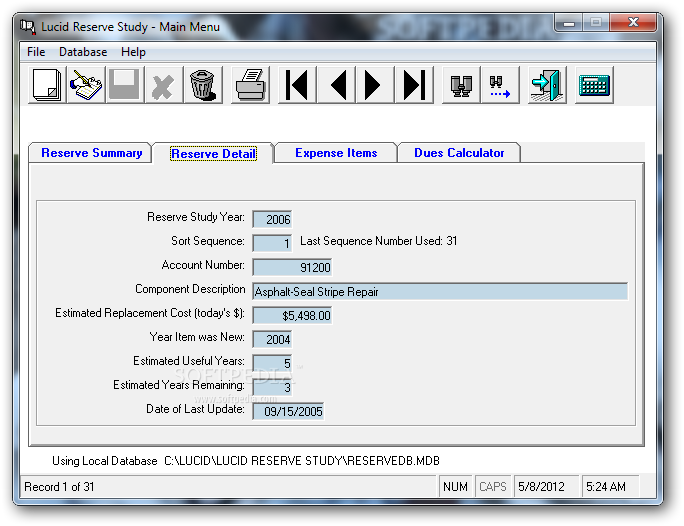Click the Delete trash can icon
Viewport: 684px width, 526px height.
[203, 85]
